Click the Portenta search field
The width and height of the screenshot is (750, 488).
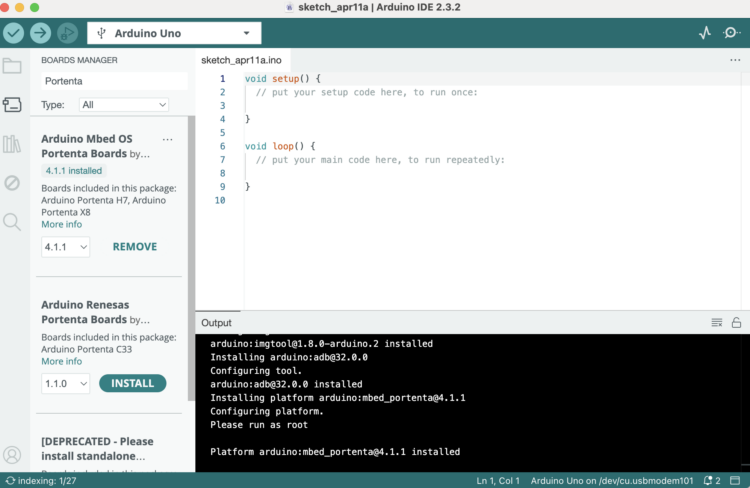coord(114,81)
